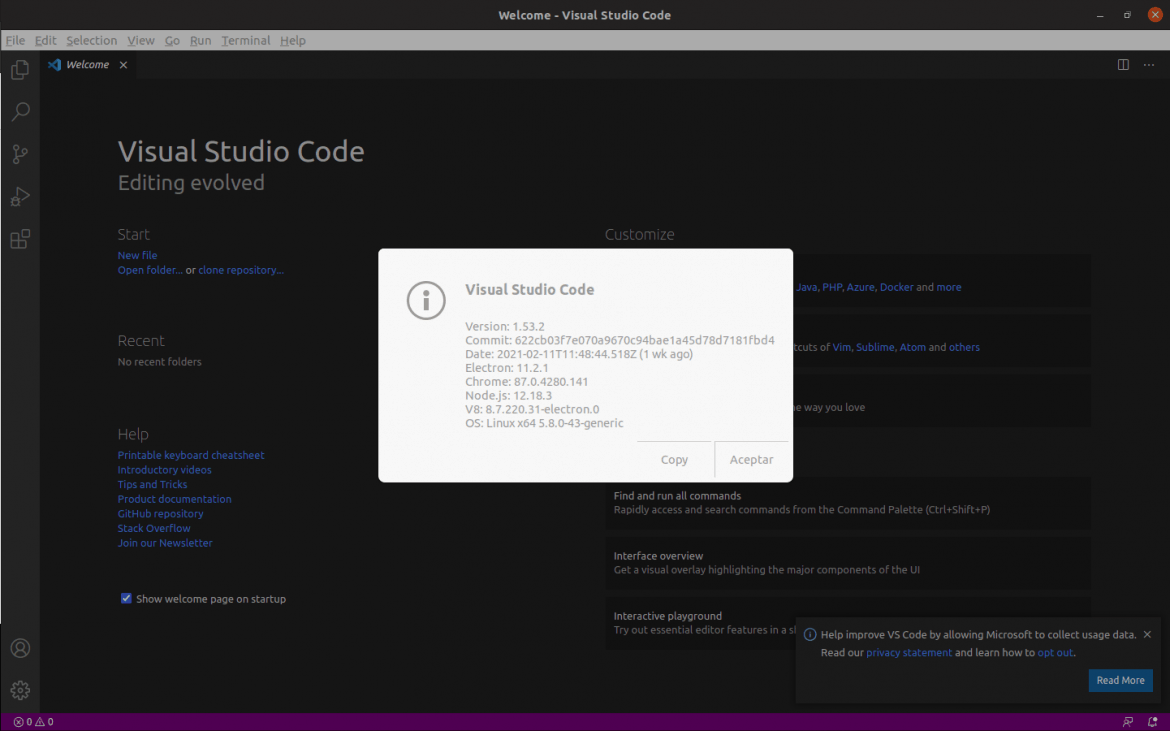Open the Extensions view
1170x731 pixels.
point(20,239)
